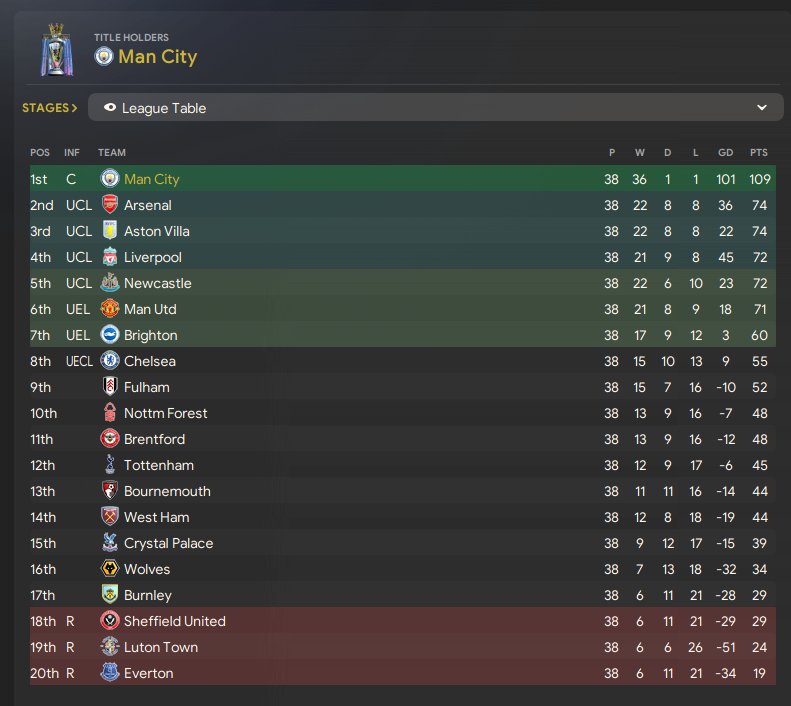The height and width of the screenshot is (706, 791).
Task: Open the Man City title holders link
Action: point(157,56)
